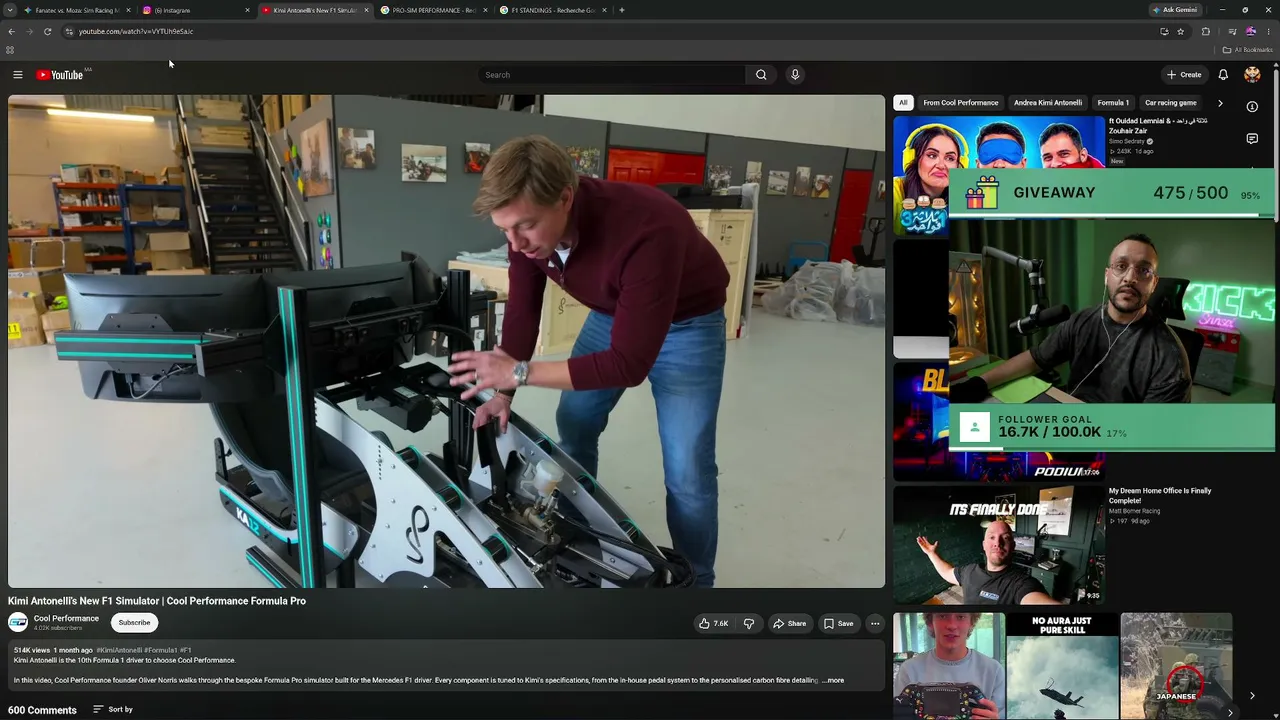Open Chrome three-dot menu
This screenshot has width=1280, height=720.
point(1268,31)
